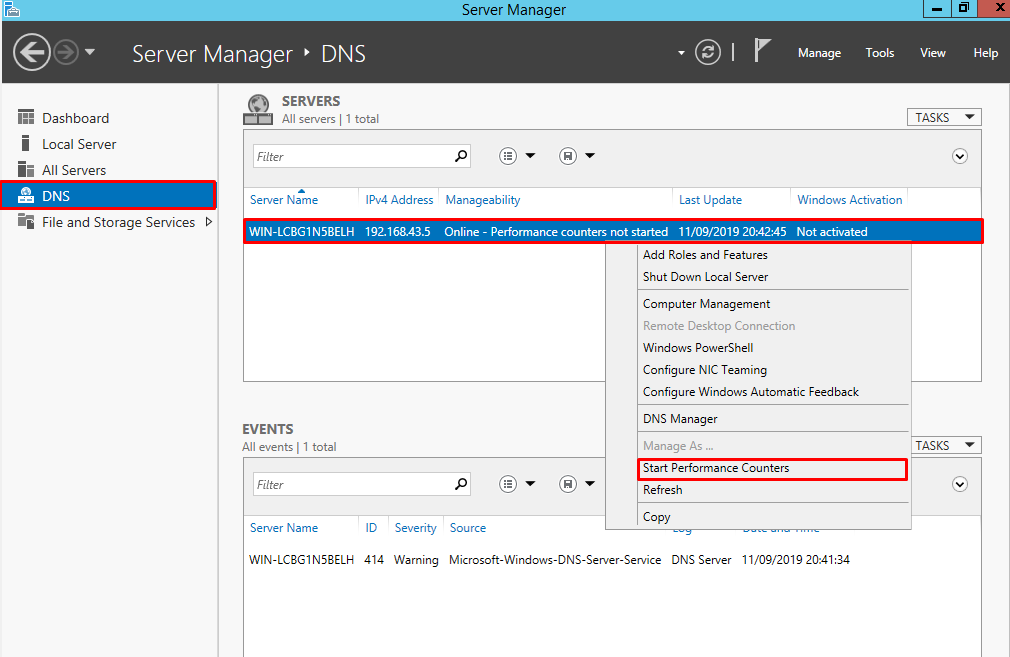The image size is (1010, 657).
Task: Open DNS Manager from context menu
Action: tap(680, 419)
